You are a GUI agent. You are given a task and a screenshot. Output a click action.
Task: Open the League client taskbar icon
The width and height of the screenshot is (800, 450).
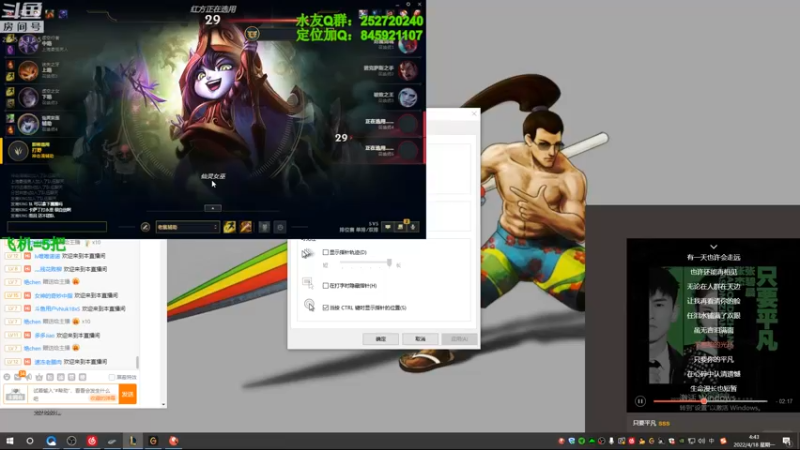click(133, 441)
